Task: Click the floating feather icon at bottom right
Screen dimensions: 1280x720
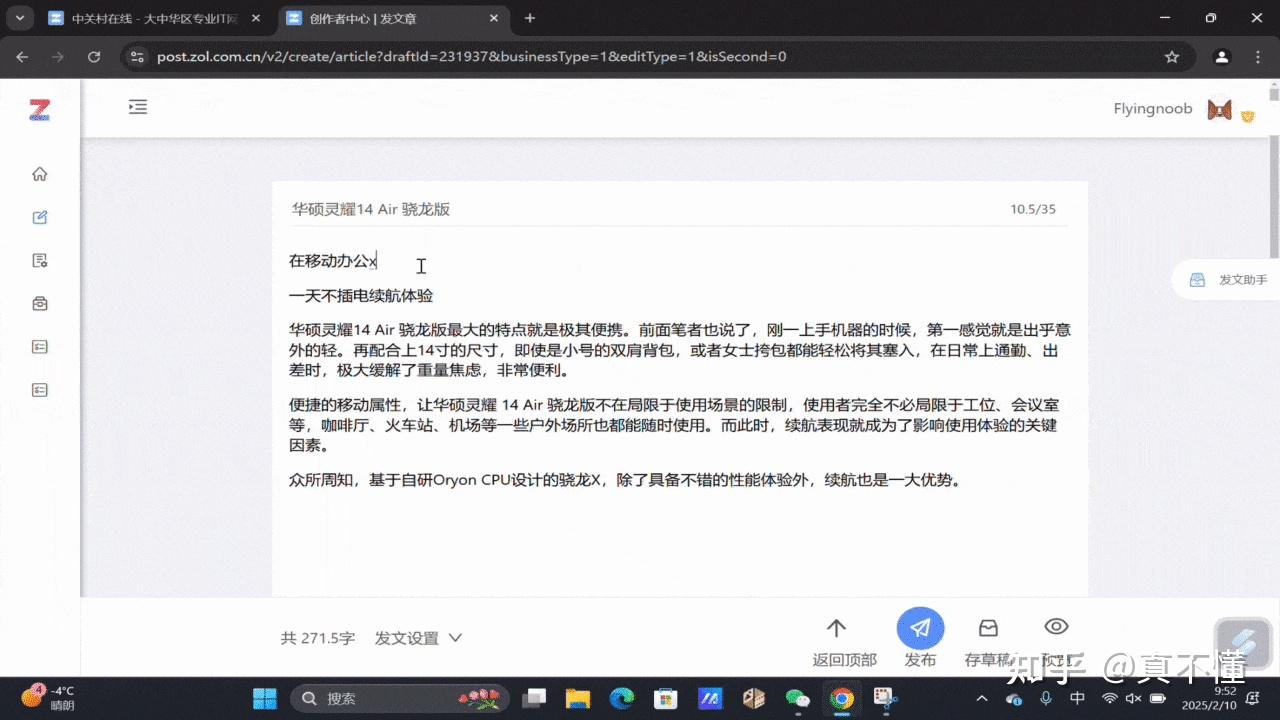Action: click(1243, 642)
